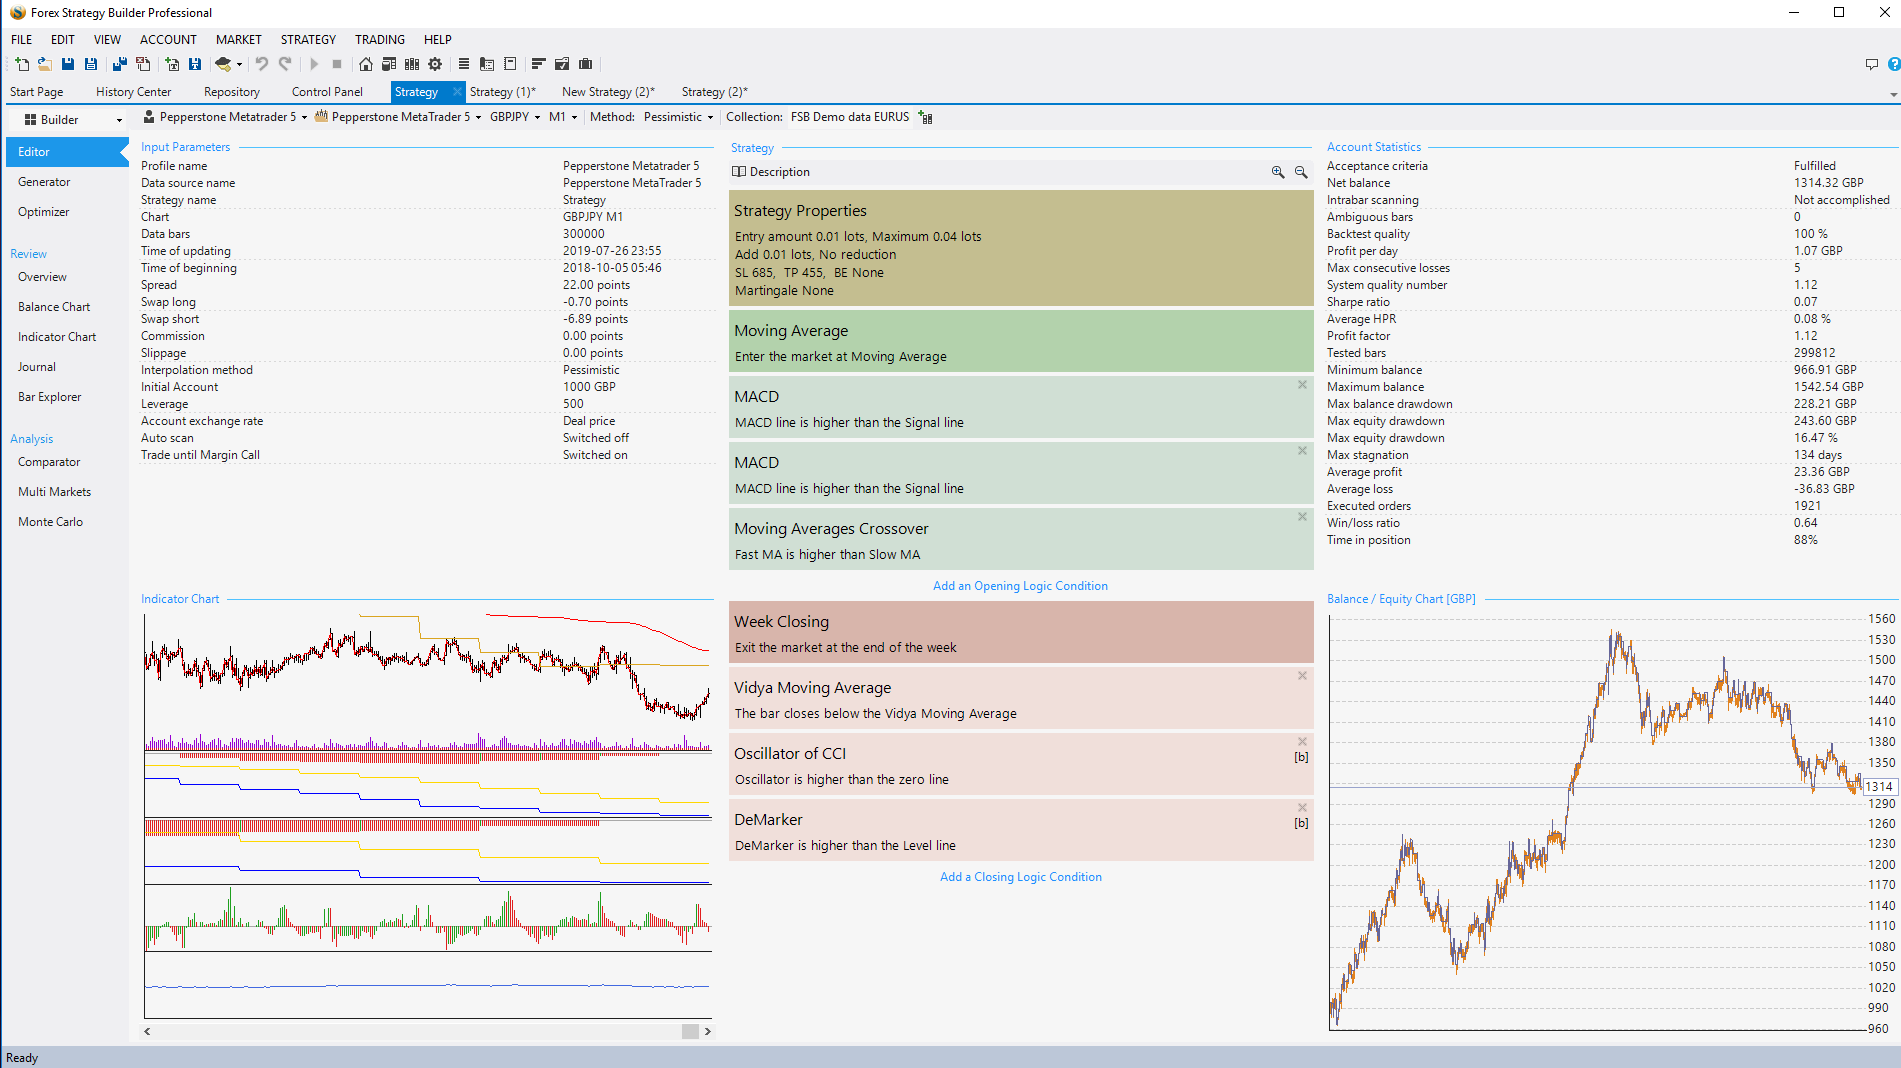Remove the Oscillator of CCI condition

(1302, 742)
